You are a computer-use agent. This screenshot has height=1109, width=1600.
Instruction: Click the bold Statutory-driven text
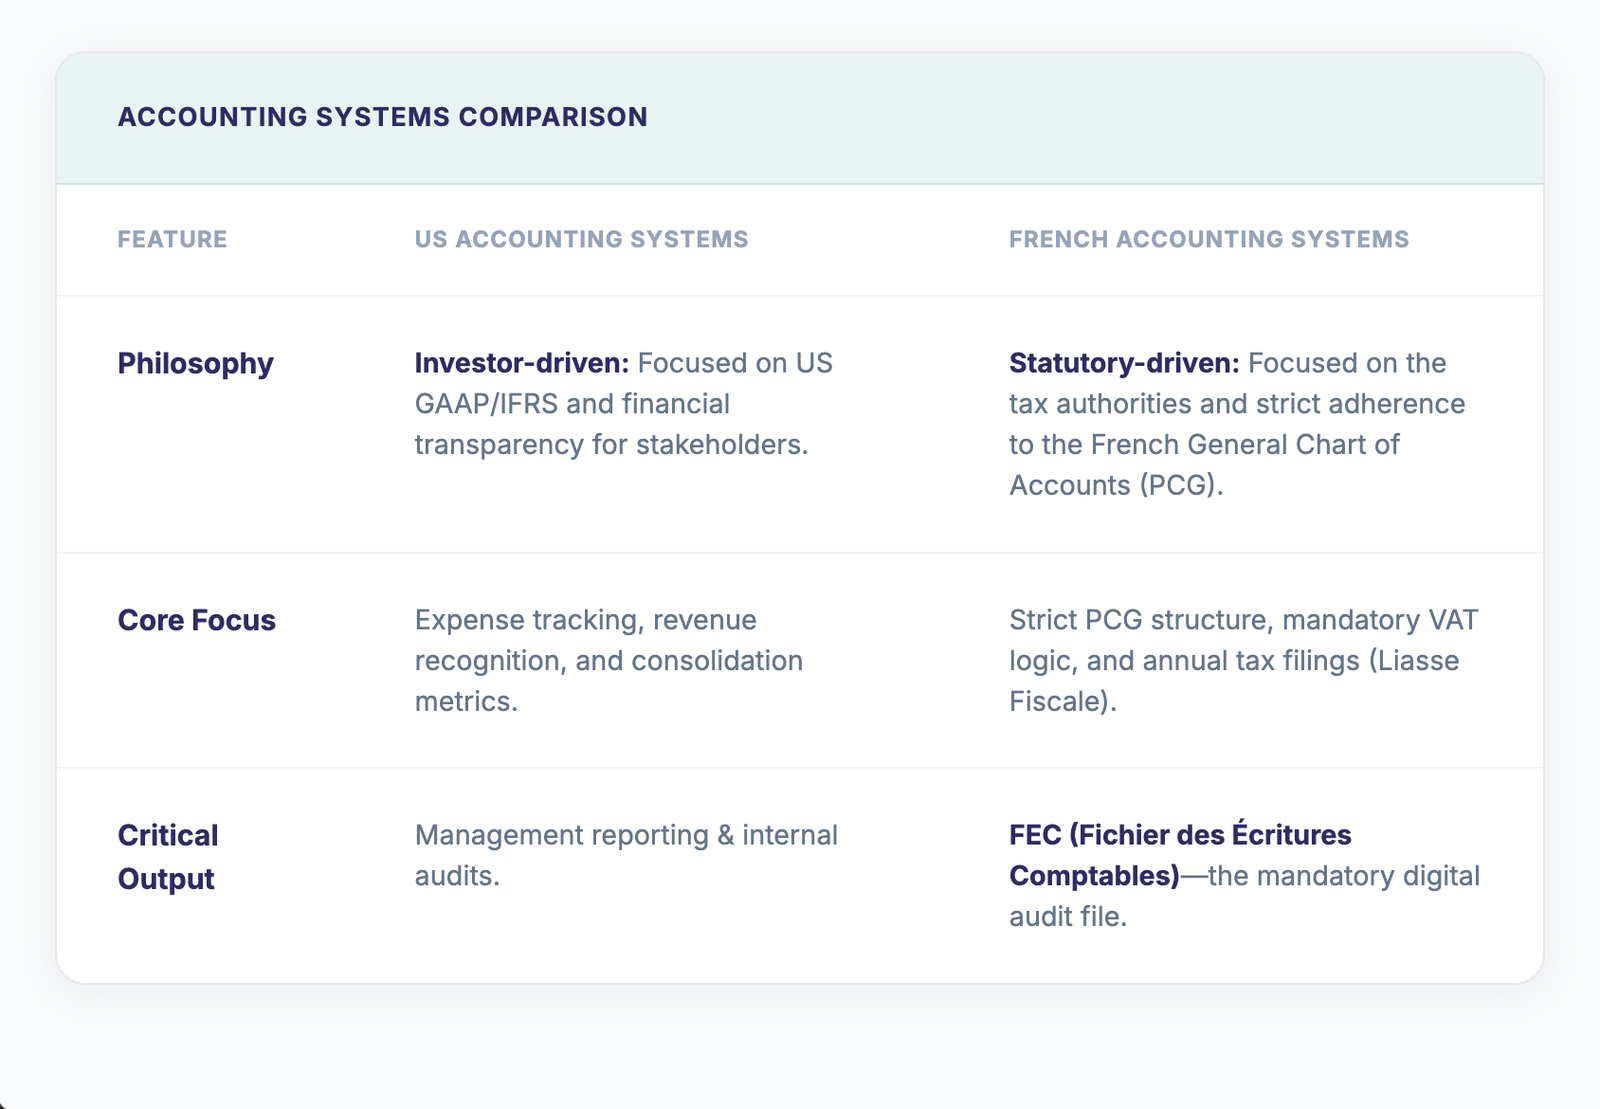pyautogui.click(x=1123, y=363)
